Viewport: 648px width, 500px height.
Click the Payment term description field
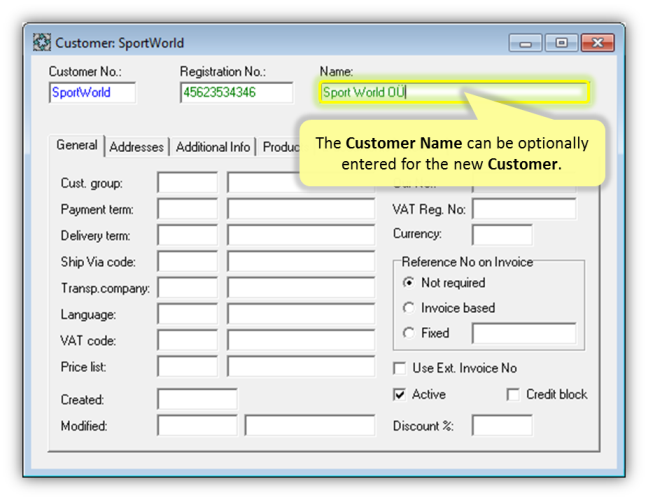pos(301,209)
